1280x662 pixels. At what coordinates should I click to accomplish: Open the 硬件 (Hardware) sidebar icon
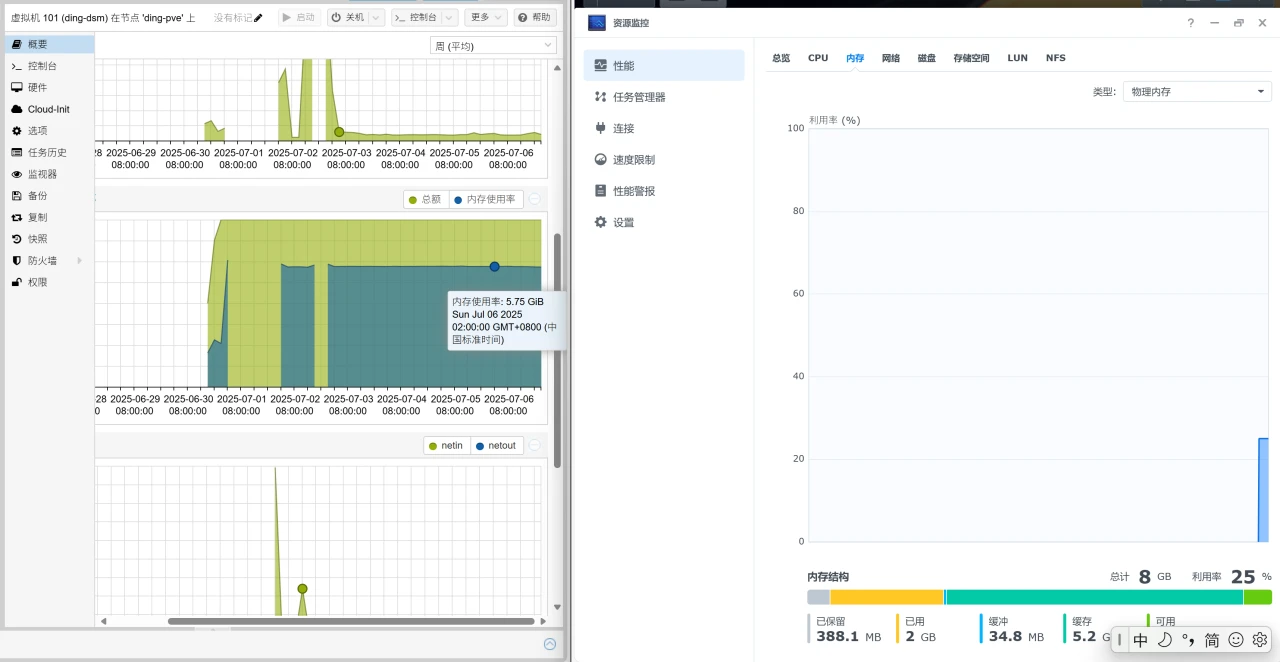17,87
